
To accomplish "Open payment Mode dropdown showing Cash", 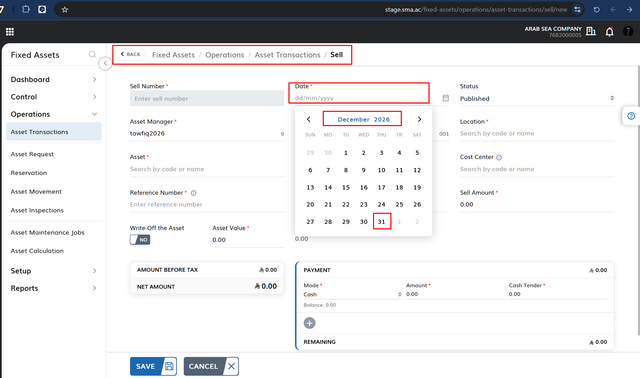I will pyautogui.click(x=353, y=294).
